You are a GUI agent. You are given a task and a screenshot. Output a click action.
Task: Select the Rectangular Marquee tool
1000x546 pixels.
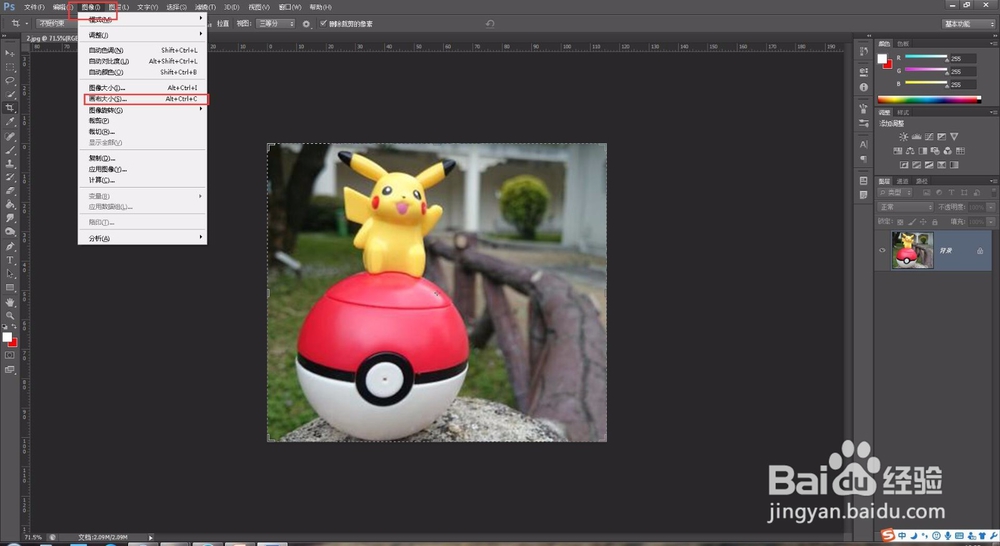pyautogui.click(x=10, y=67)
